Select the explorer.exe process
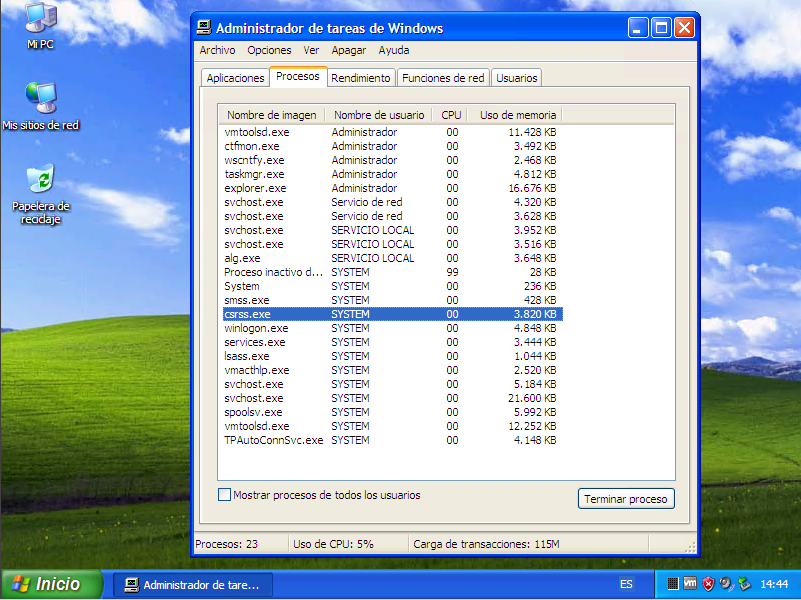This screenshot has width=801, height=600. (392, 188)
